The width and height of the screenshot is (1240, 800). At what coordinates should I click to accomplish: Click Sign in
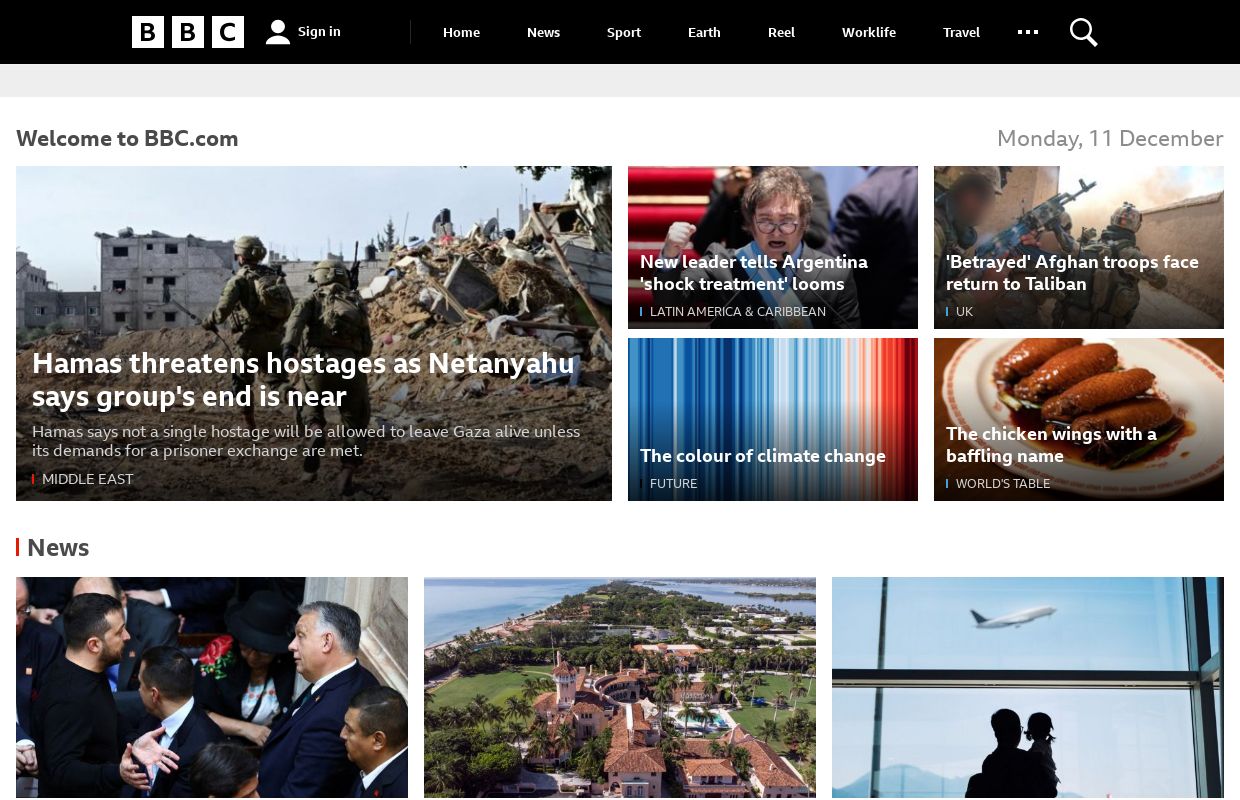click(319, 31)
